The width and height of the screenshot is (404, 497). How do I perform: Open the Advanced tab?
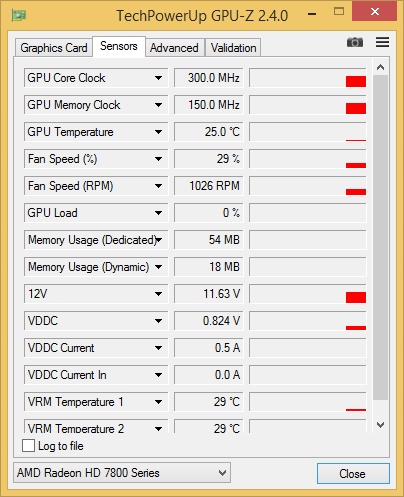point(174,48)
